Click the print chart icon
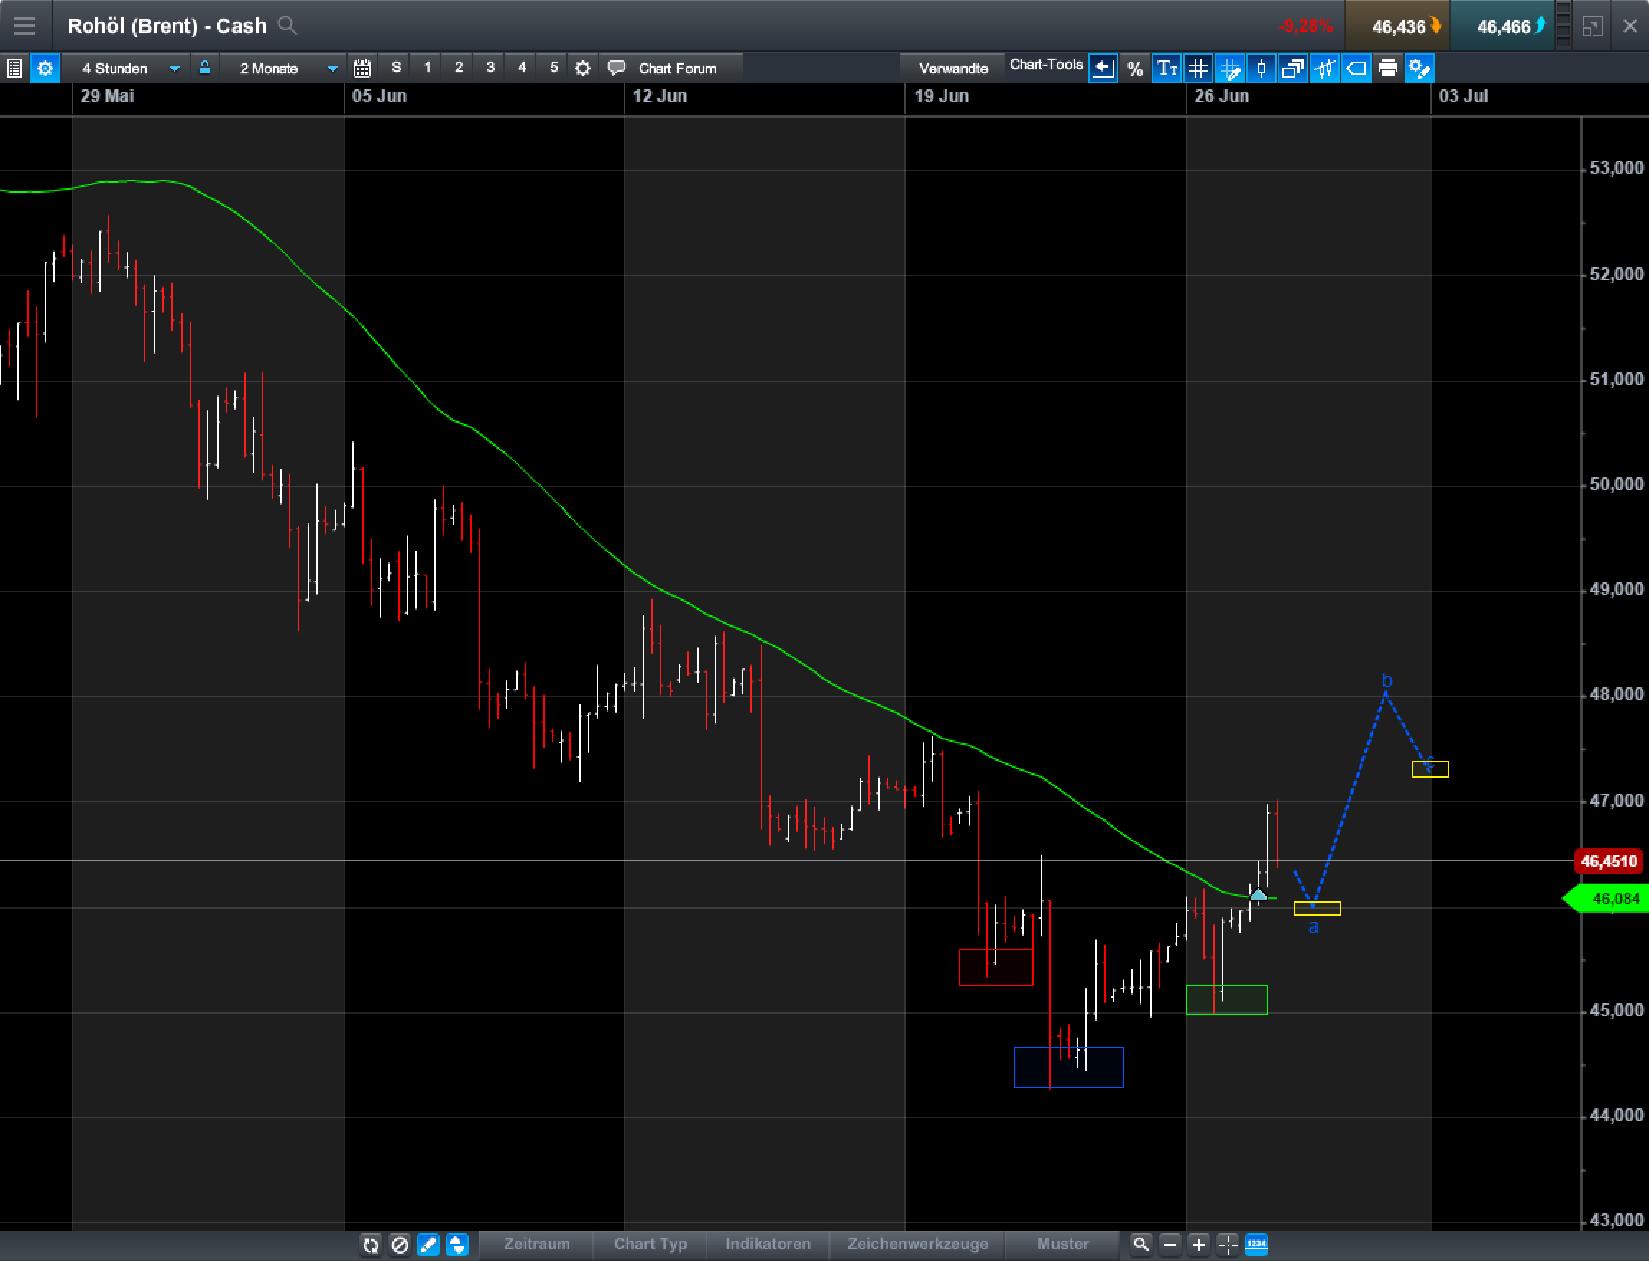Image resolution: width=1649 pixels, height=1261 pixels. click(x=1389, y=68)
